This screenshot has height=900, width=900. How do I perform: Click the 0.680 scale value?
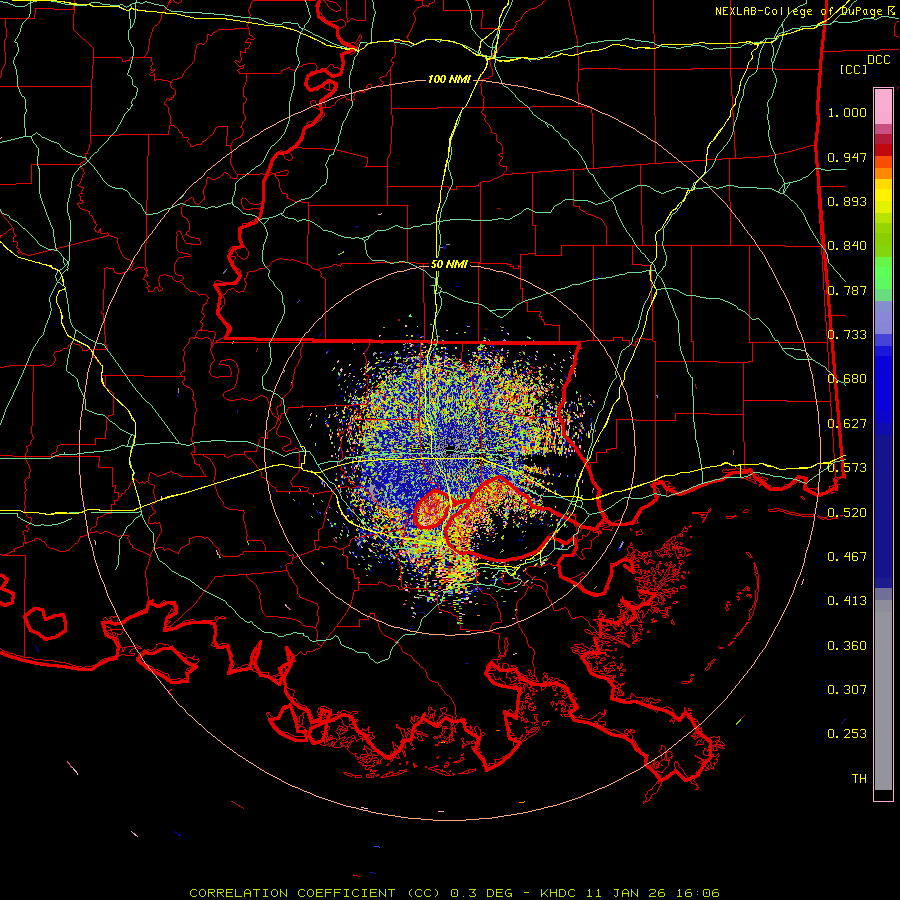(847, 379)
